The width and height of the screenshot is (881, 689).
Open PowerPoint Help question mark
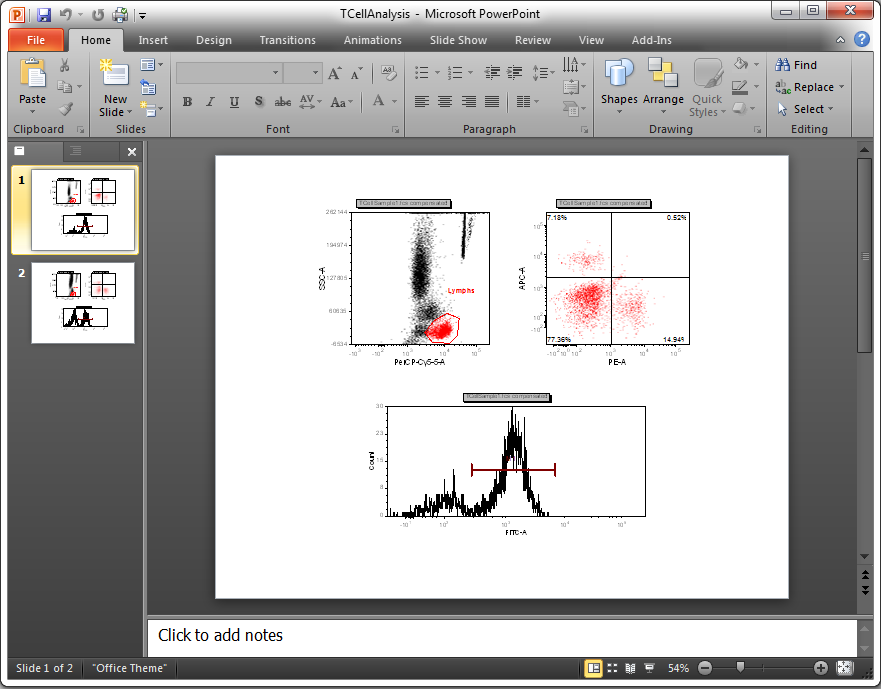tap(861, 39)
